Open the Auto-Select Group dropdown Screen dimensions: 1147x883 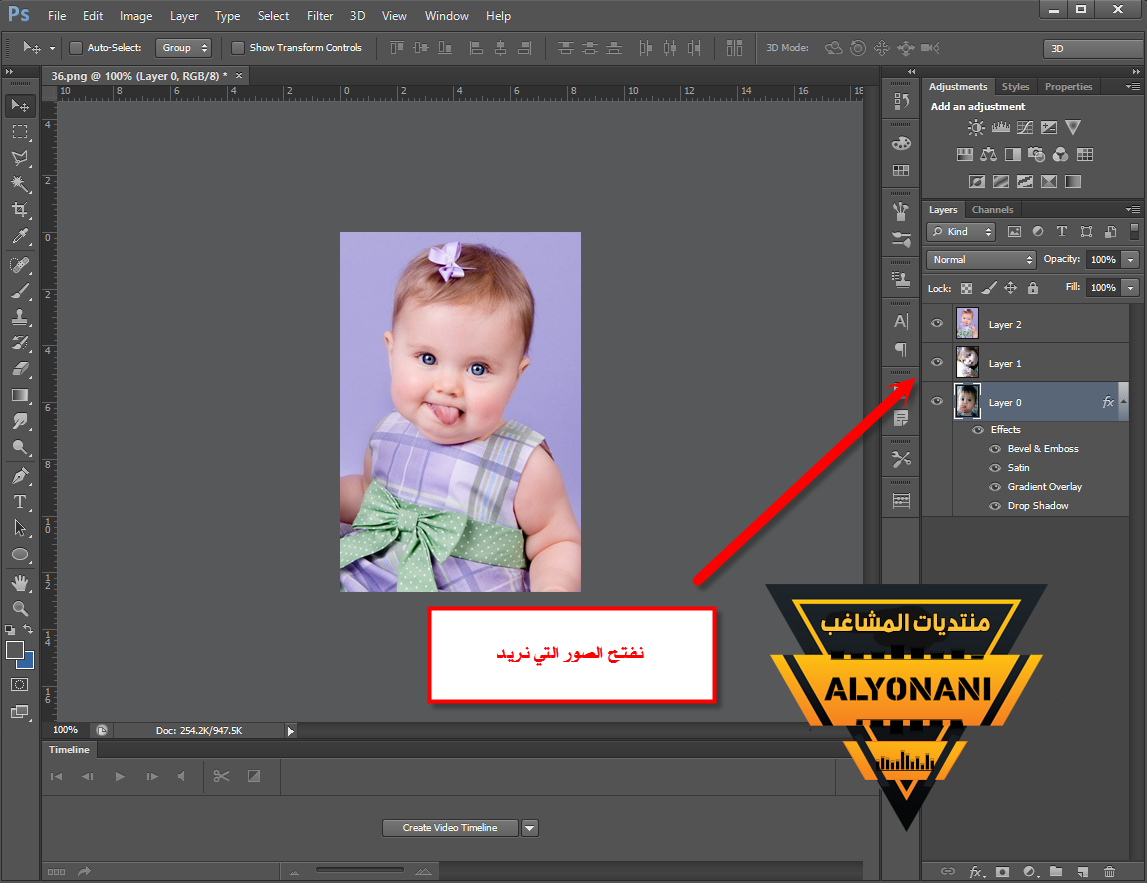[185, 48]
